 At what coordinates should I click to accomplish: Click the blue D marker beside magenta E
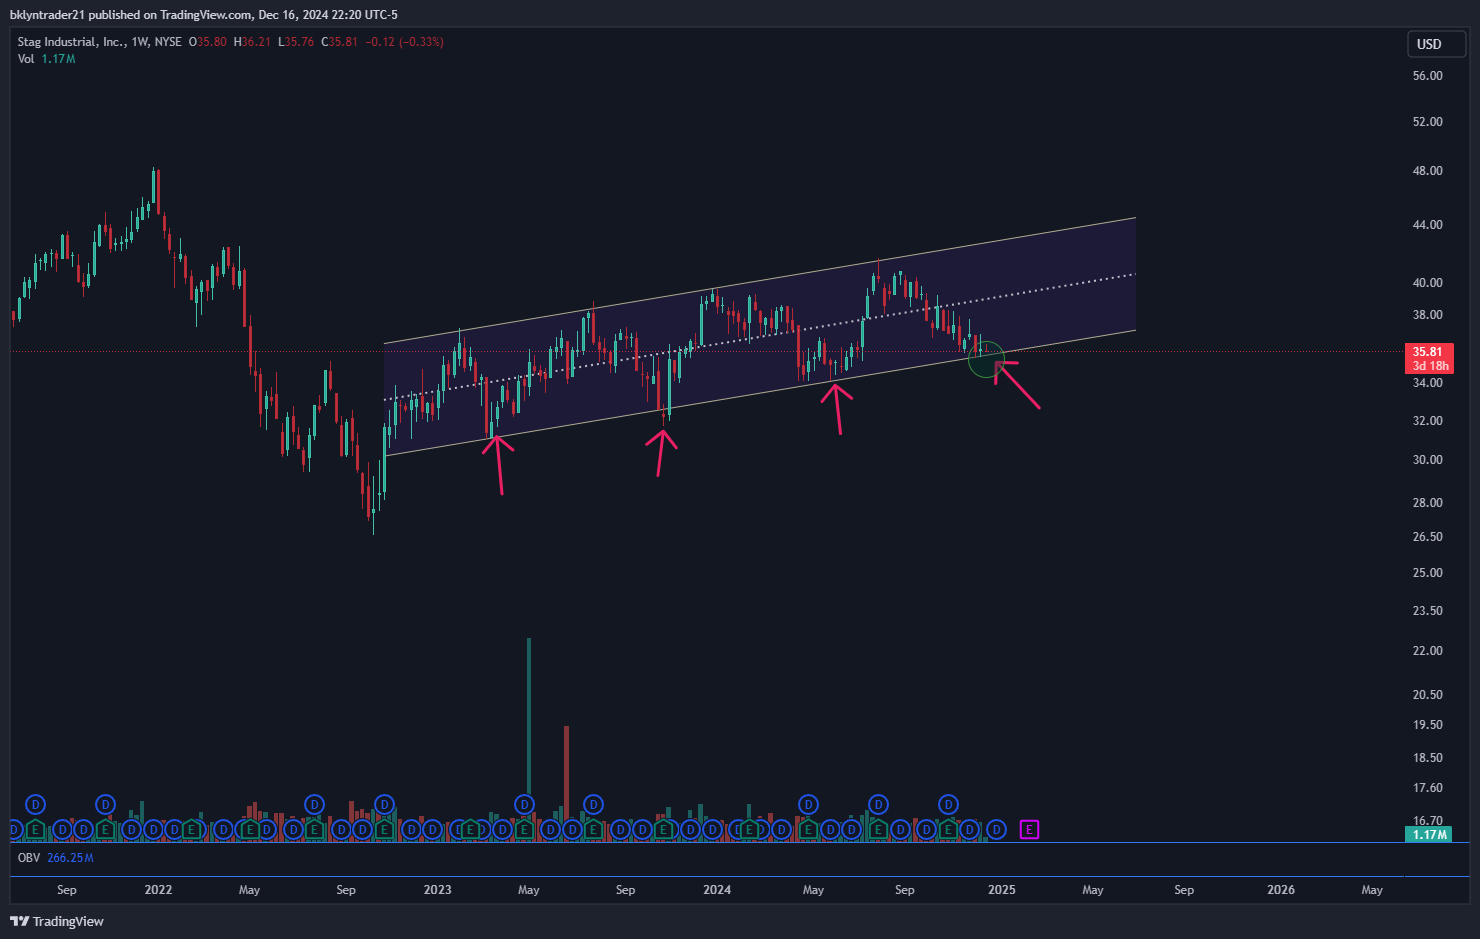[996, 829]
